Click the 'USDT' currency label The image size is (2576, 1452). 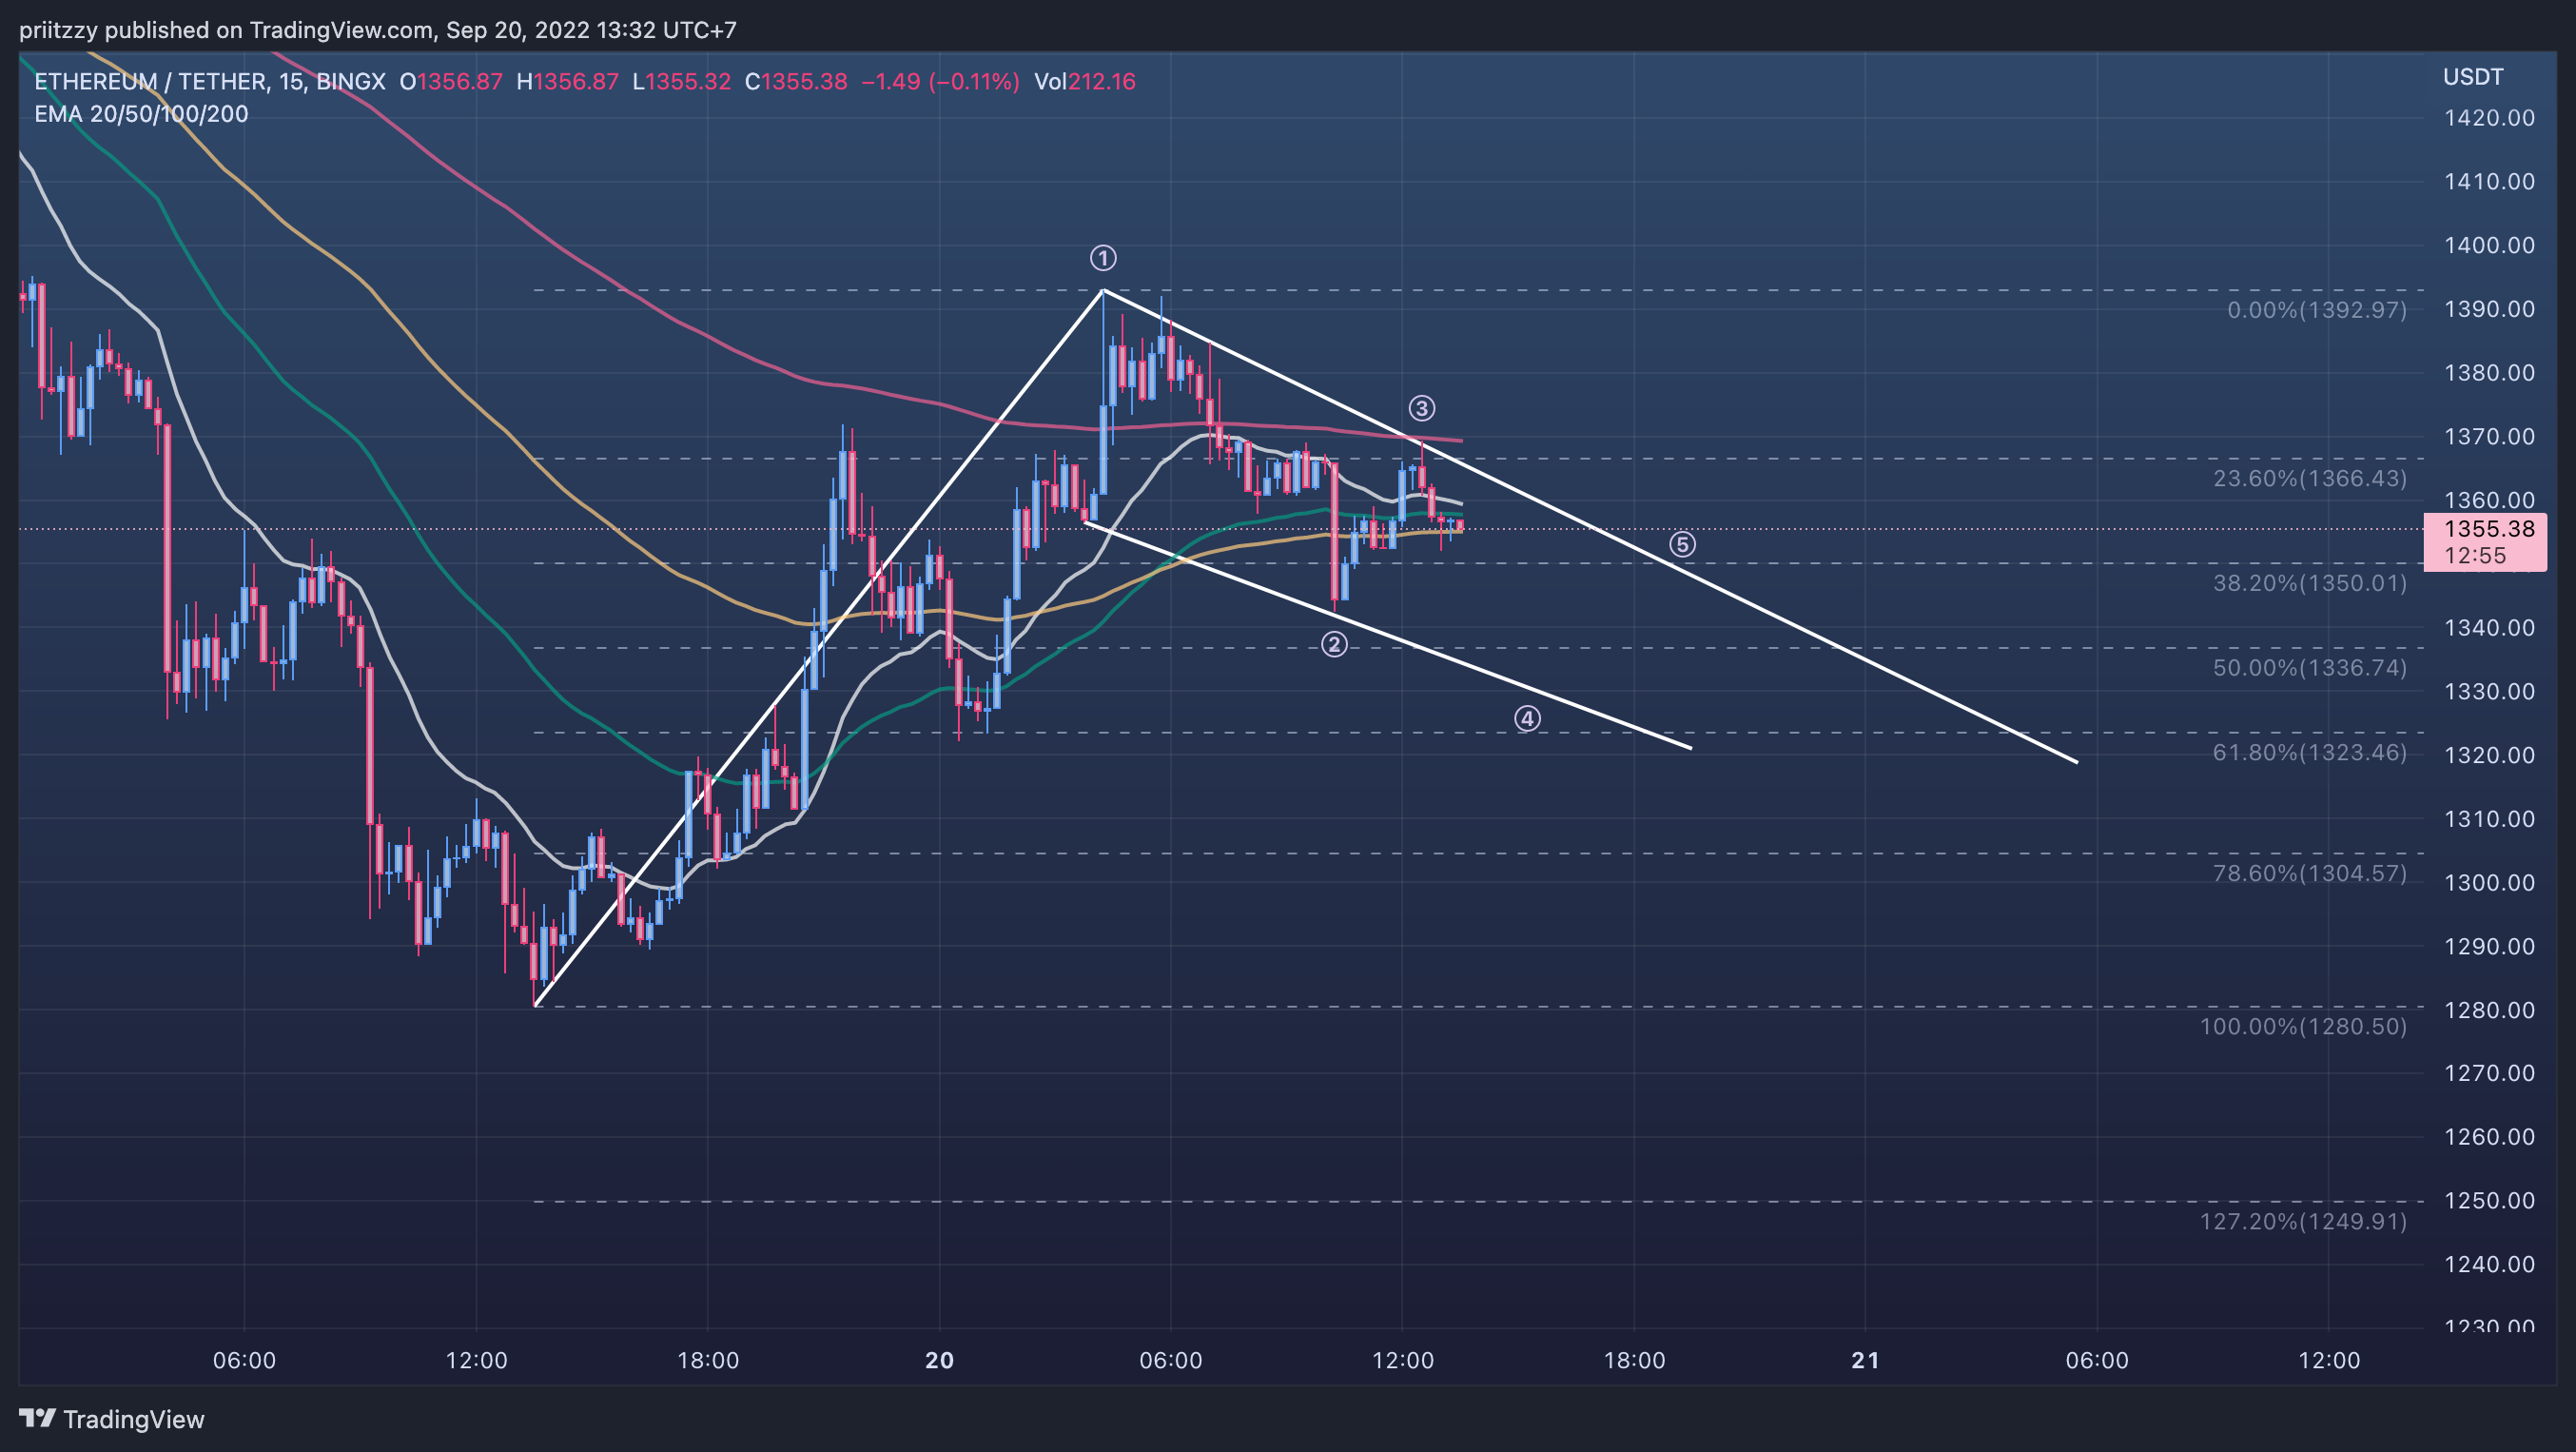[2473, 77]
